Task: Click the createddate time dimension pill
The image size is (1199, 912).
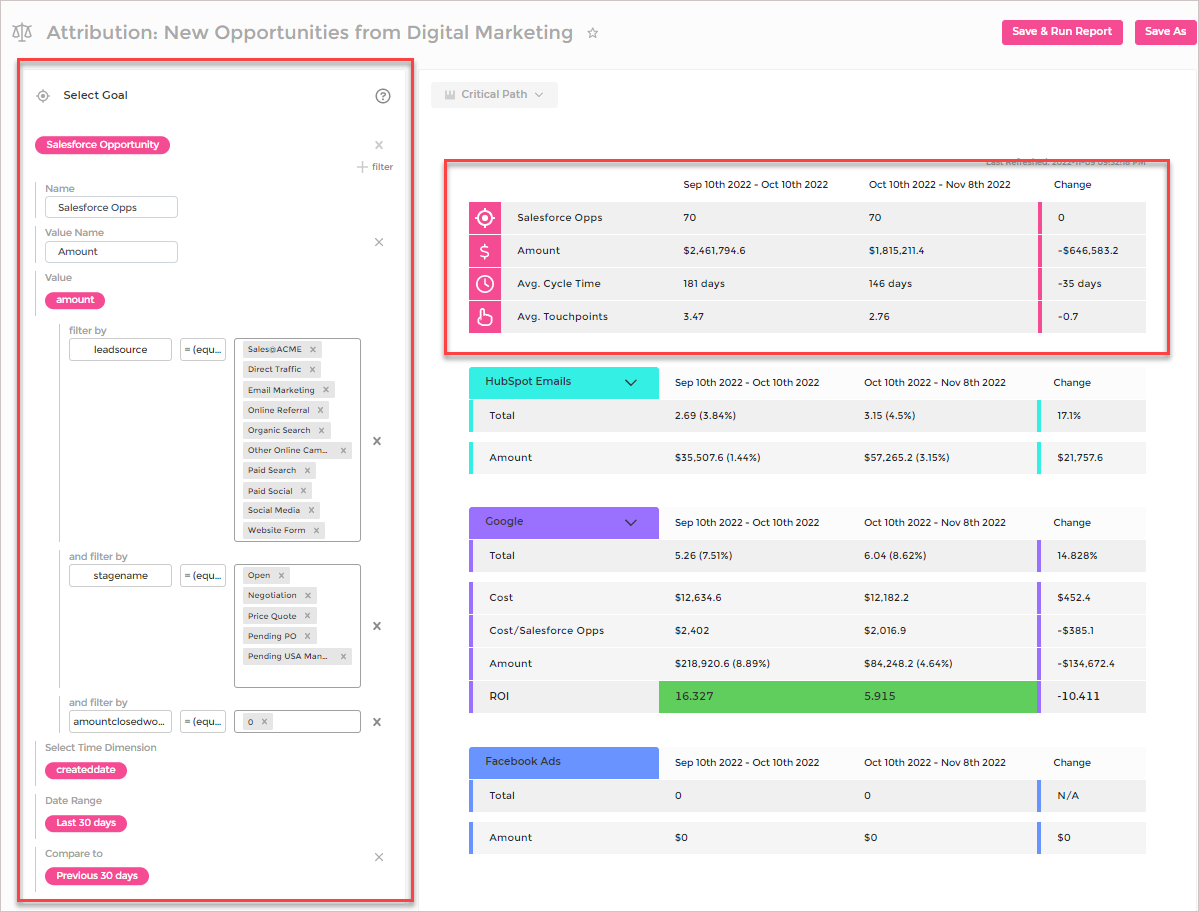Action: [x=86, y=770]
